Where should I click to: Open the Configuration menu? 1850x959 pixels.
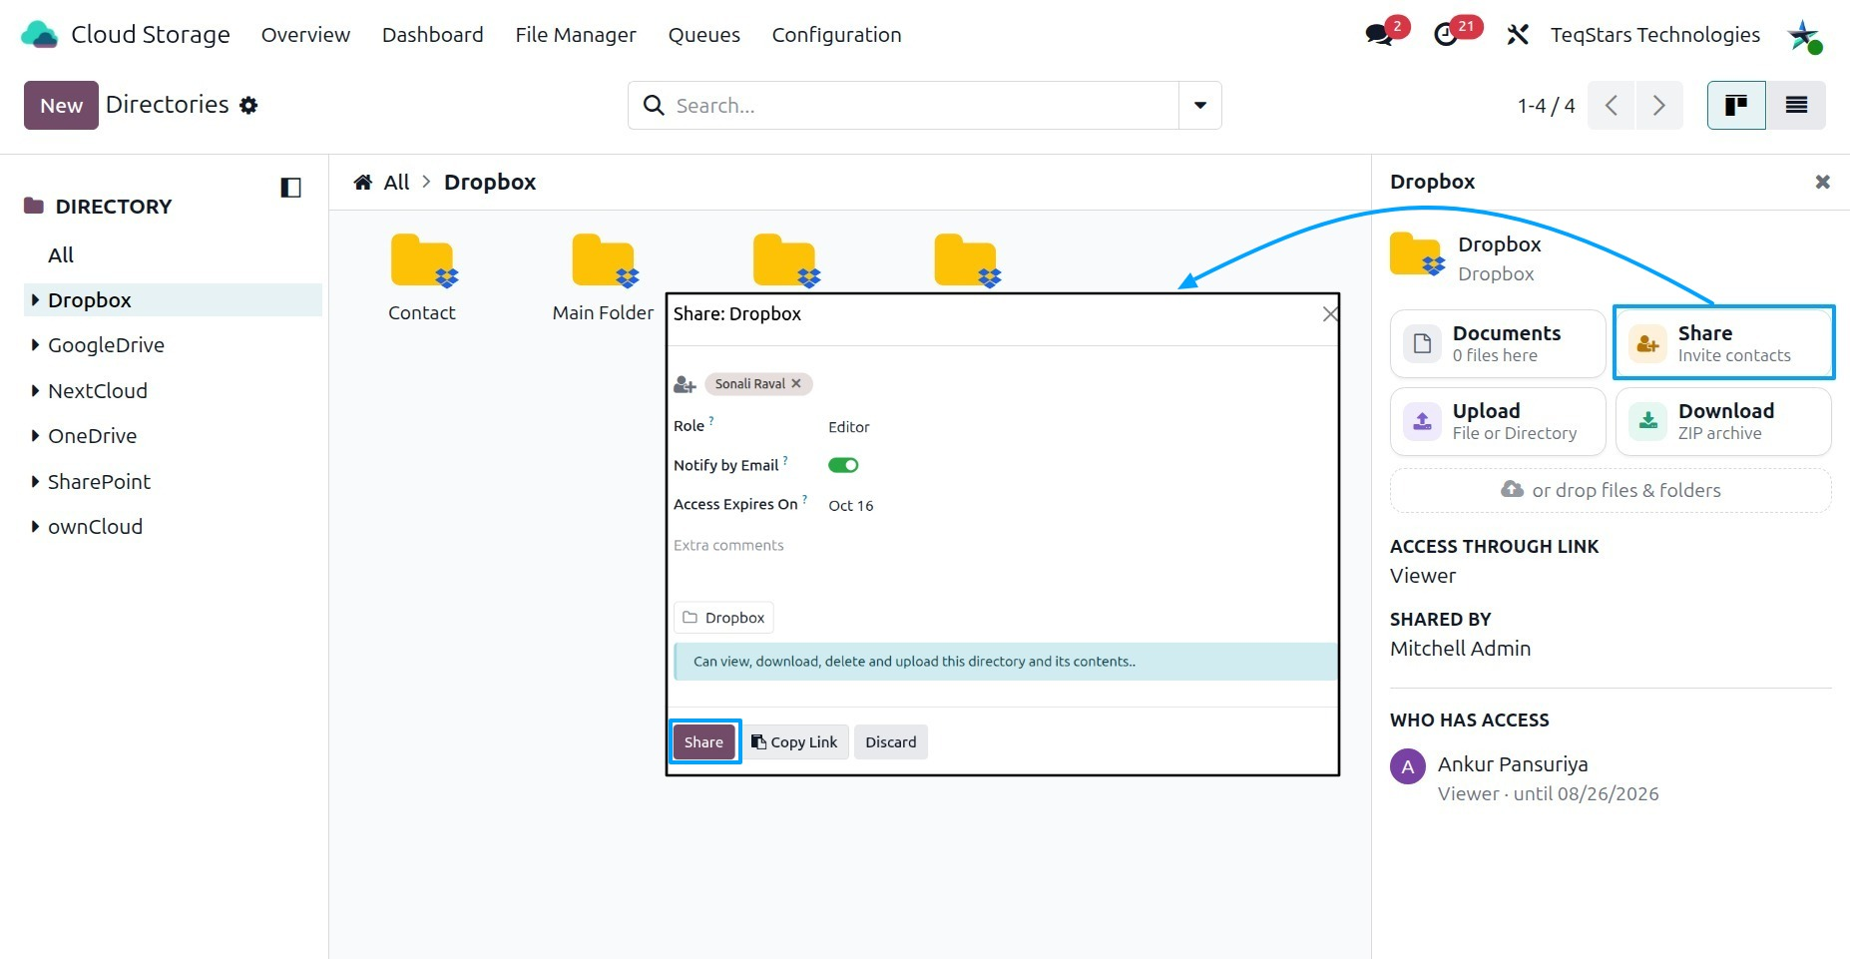click(x=837, y=35)
